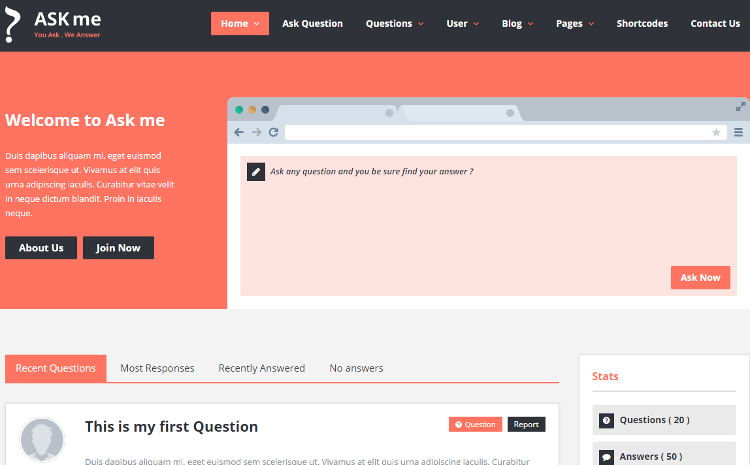Screen dimensions: 750x465
Task: Close the first browser mockup tab
Action: pos(389,113)
